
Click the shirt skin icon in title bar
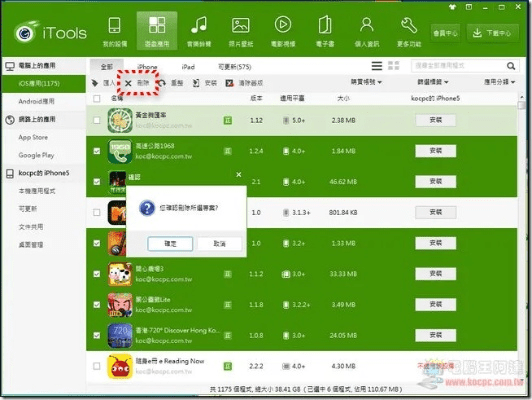tap(452, 7)
